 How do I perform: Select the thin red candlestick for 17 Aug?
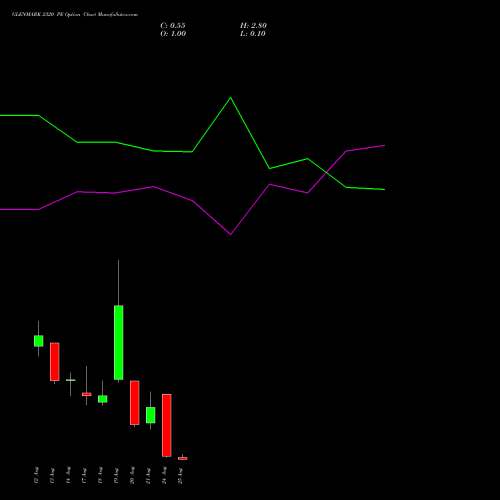click(x=87, y=394)
